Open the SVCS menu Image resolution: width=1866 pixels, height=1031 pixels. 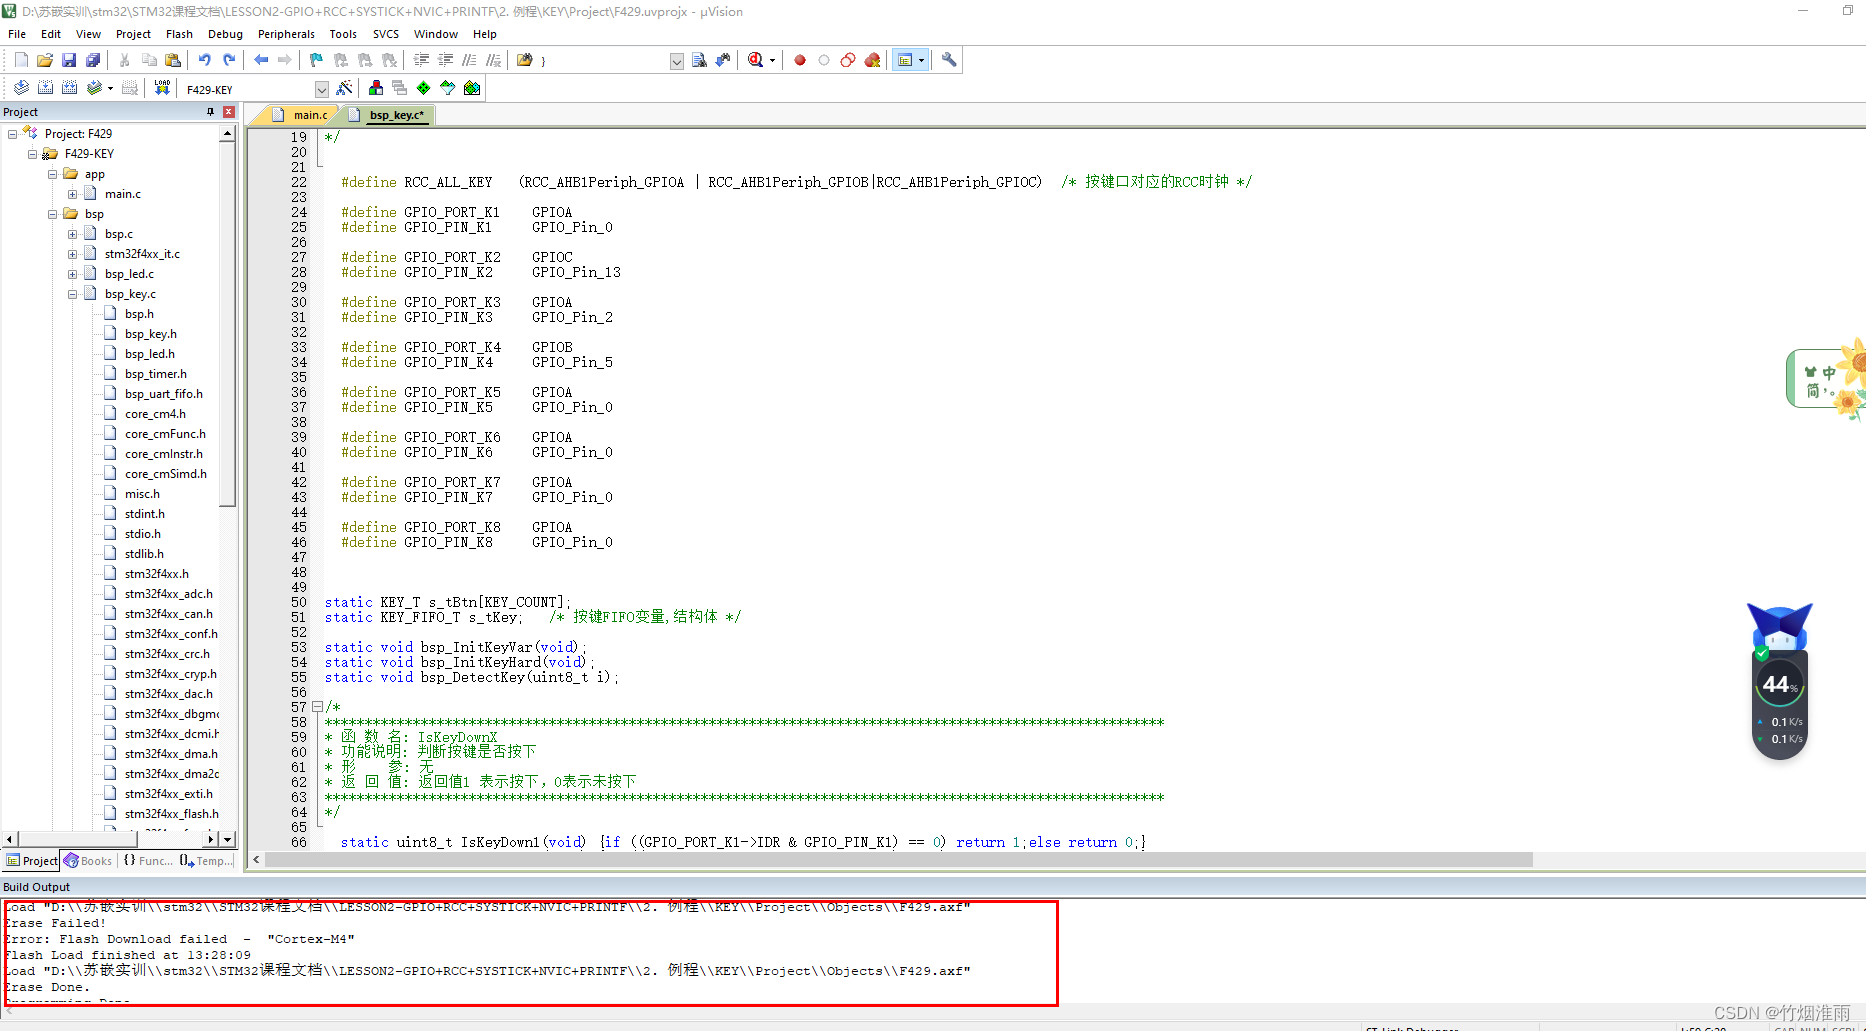click(x=386, y=34)
